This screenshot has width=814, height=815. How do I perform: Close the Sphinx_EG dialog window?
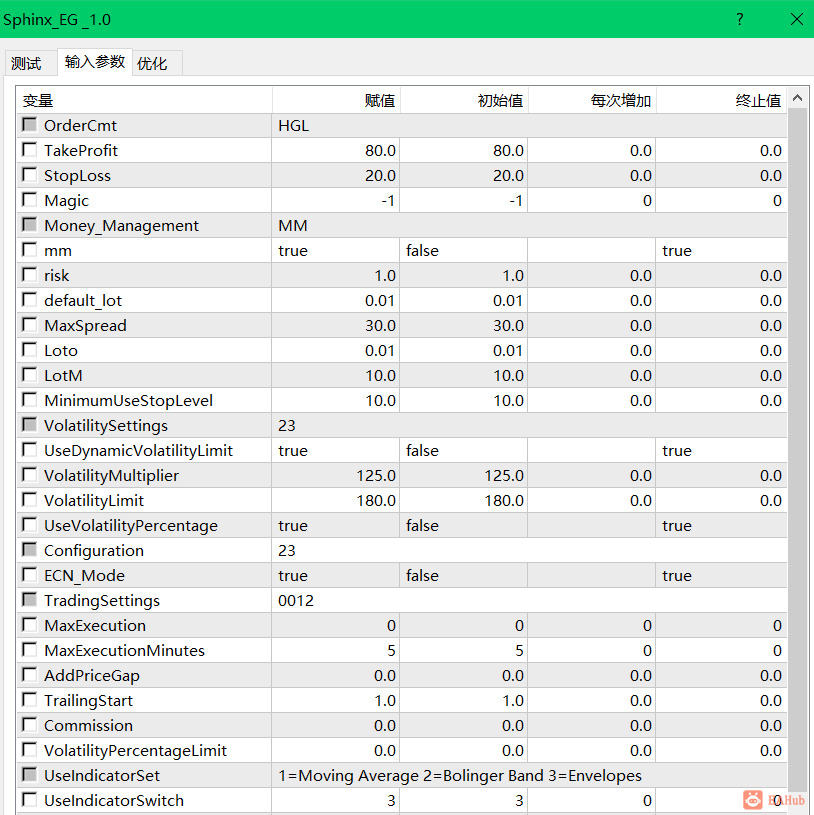coord(796,19)
